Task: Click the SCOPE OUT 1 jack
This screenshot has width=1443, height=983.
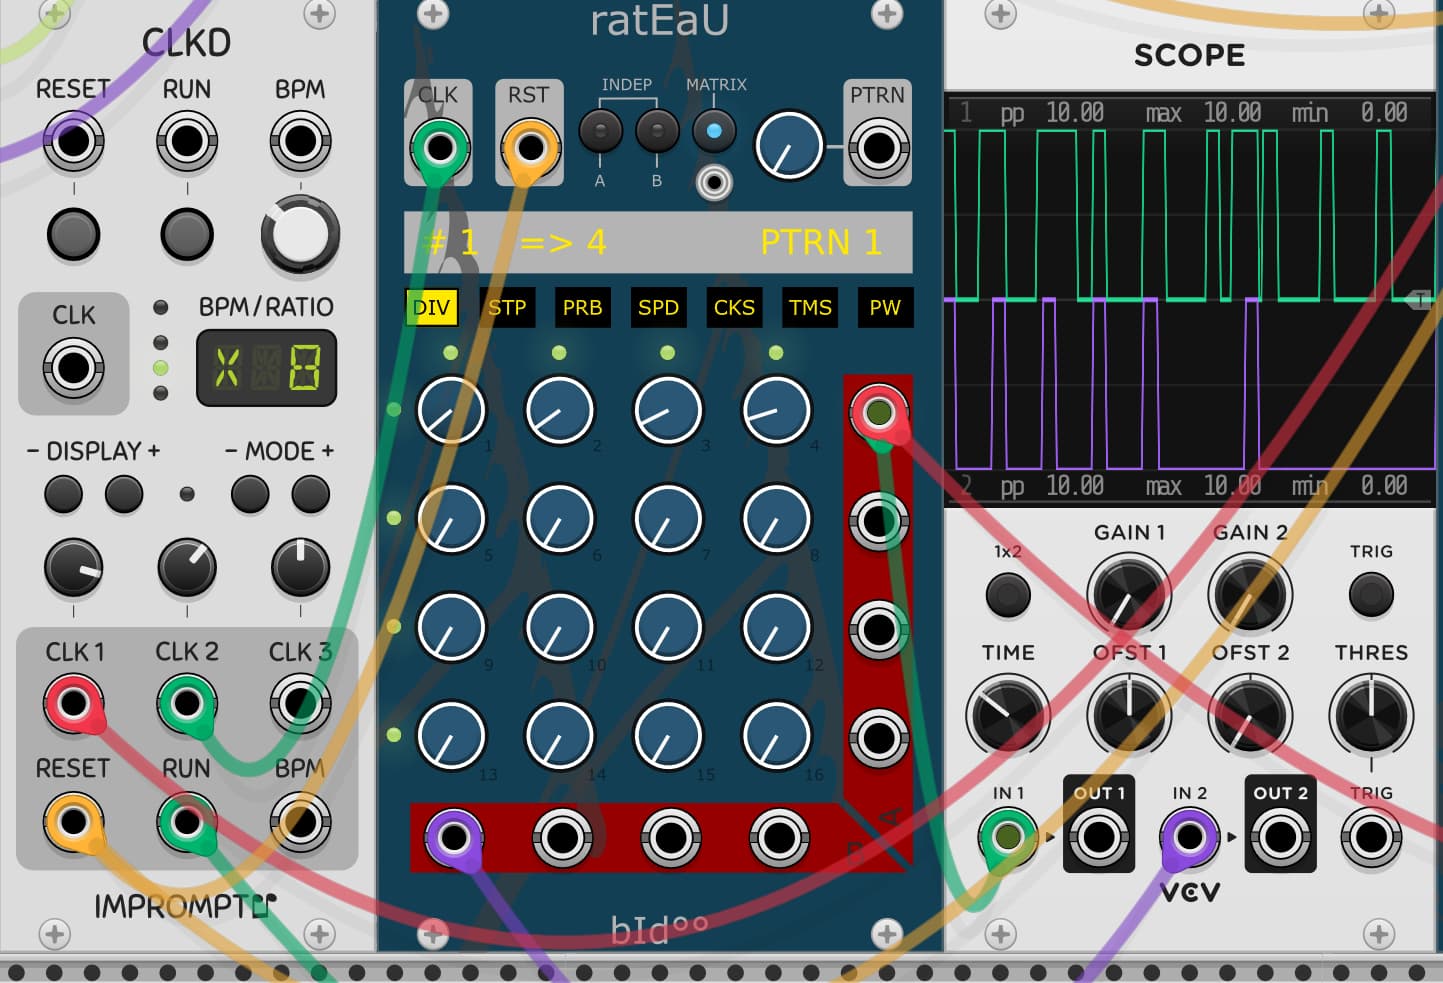Action: pyautogui.click(x=1098, y=836)
